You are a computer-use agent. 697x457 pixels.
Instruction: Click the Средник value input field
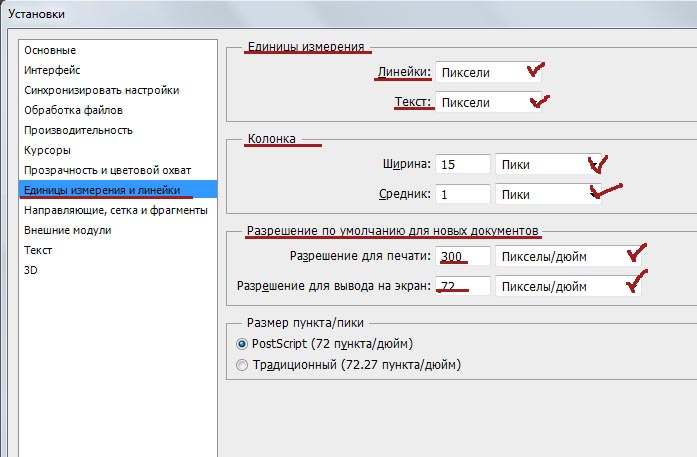tap(463, 193)
